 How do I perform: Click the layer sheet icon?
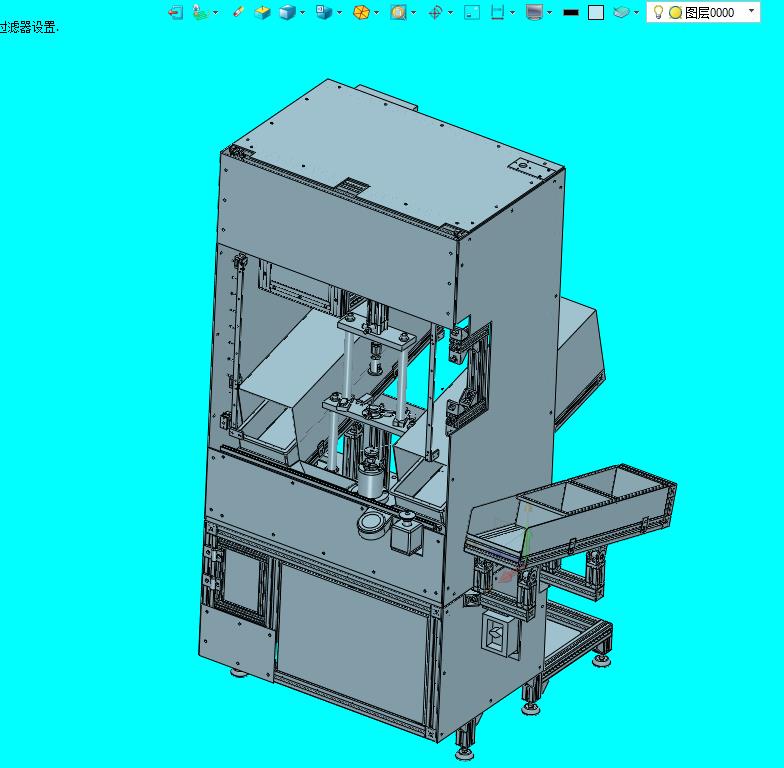pyautogui.click(x=621, y=12)
